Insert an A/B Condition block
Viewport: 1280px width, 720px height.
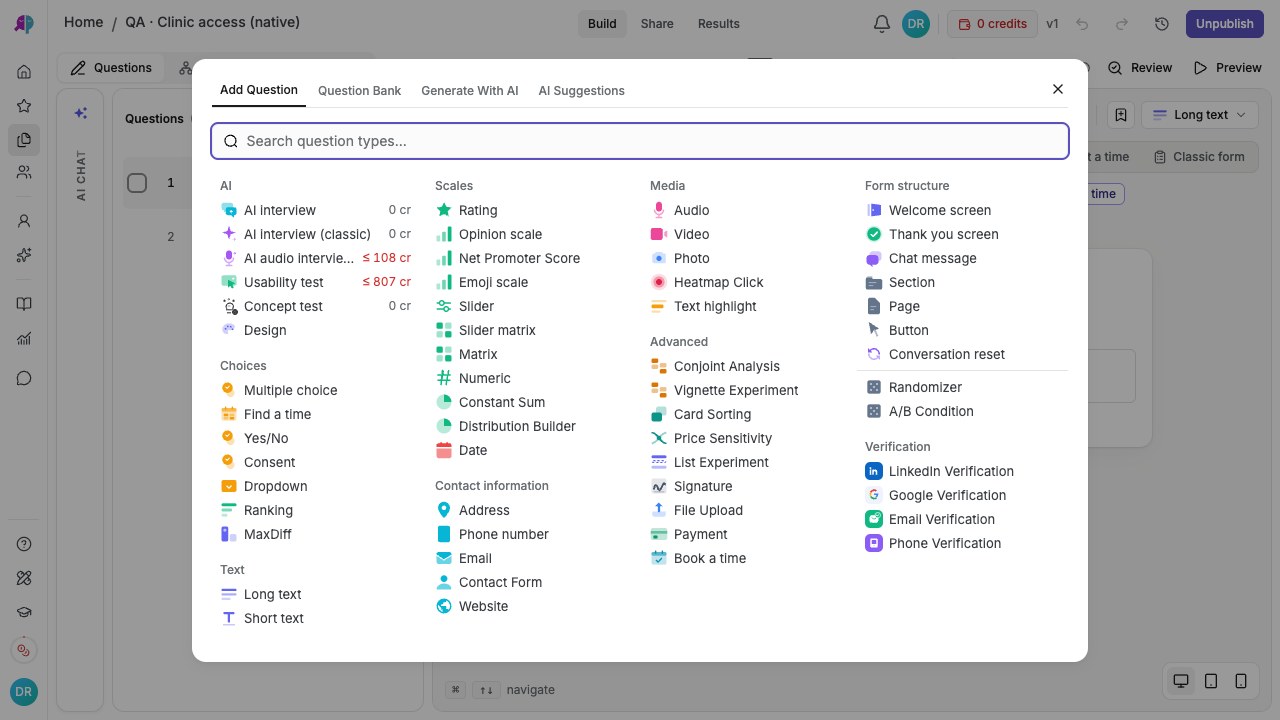[960, 411]
